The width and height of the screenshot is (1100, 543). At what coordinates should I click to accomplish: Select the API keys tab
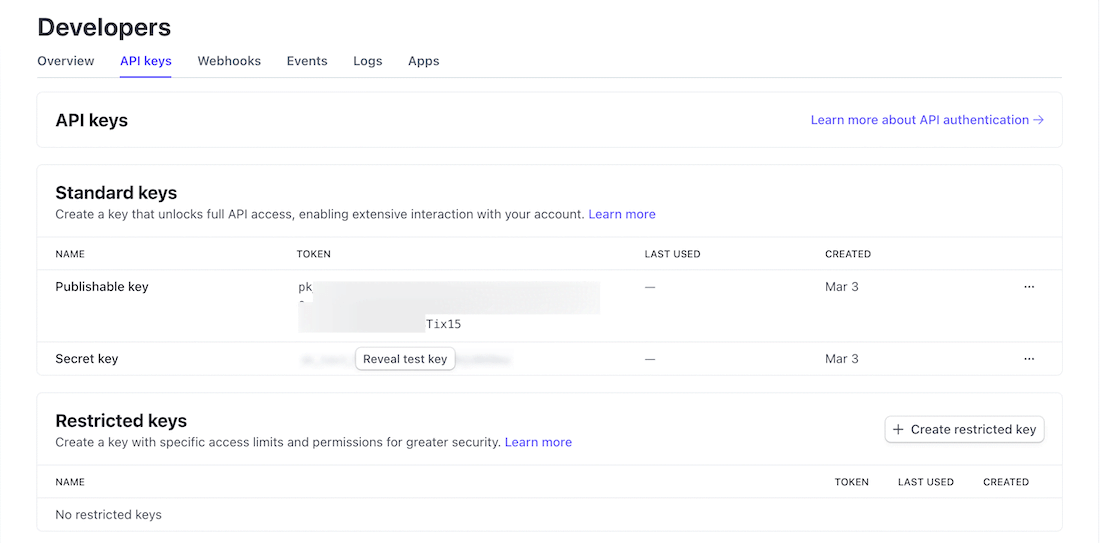point(146,61)
